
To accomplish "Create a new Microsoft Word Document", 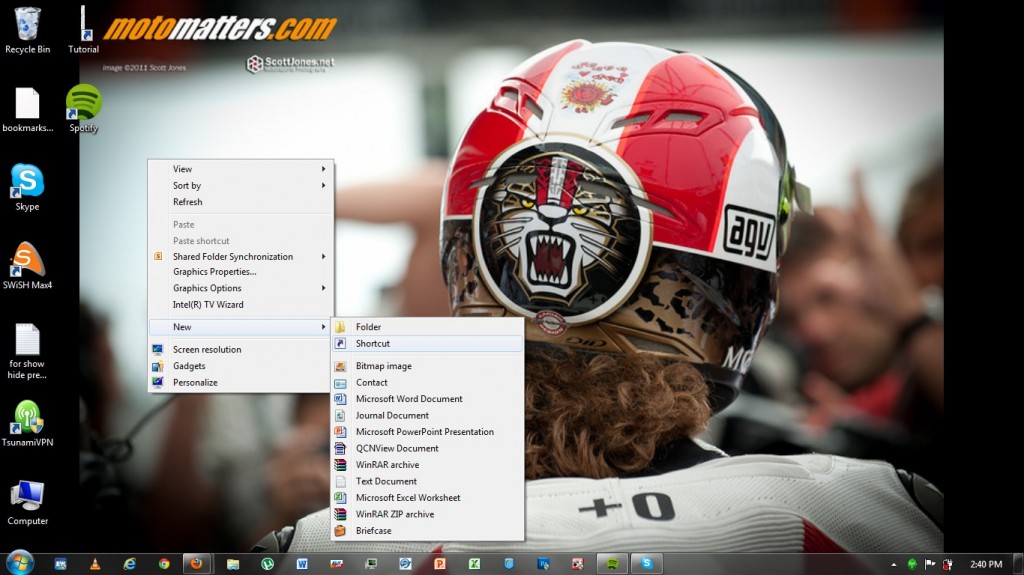I will pyautogui.click(x=428, y=399).
